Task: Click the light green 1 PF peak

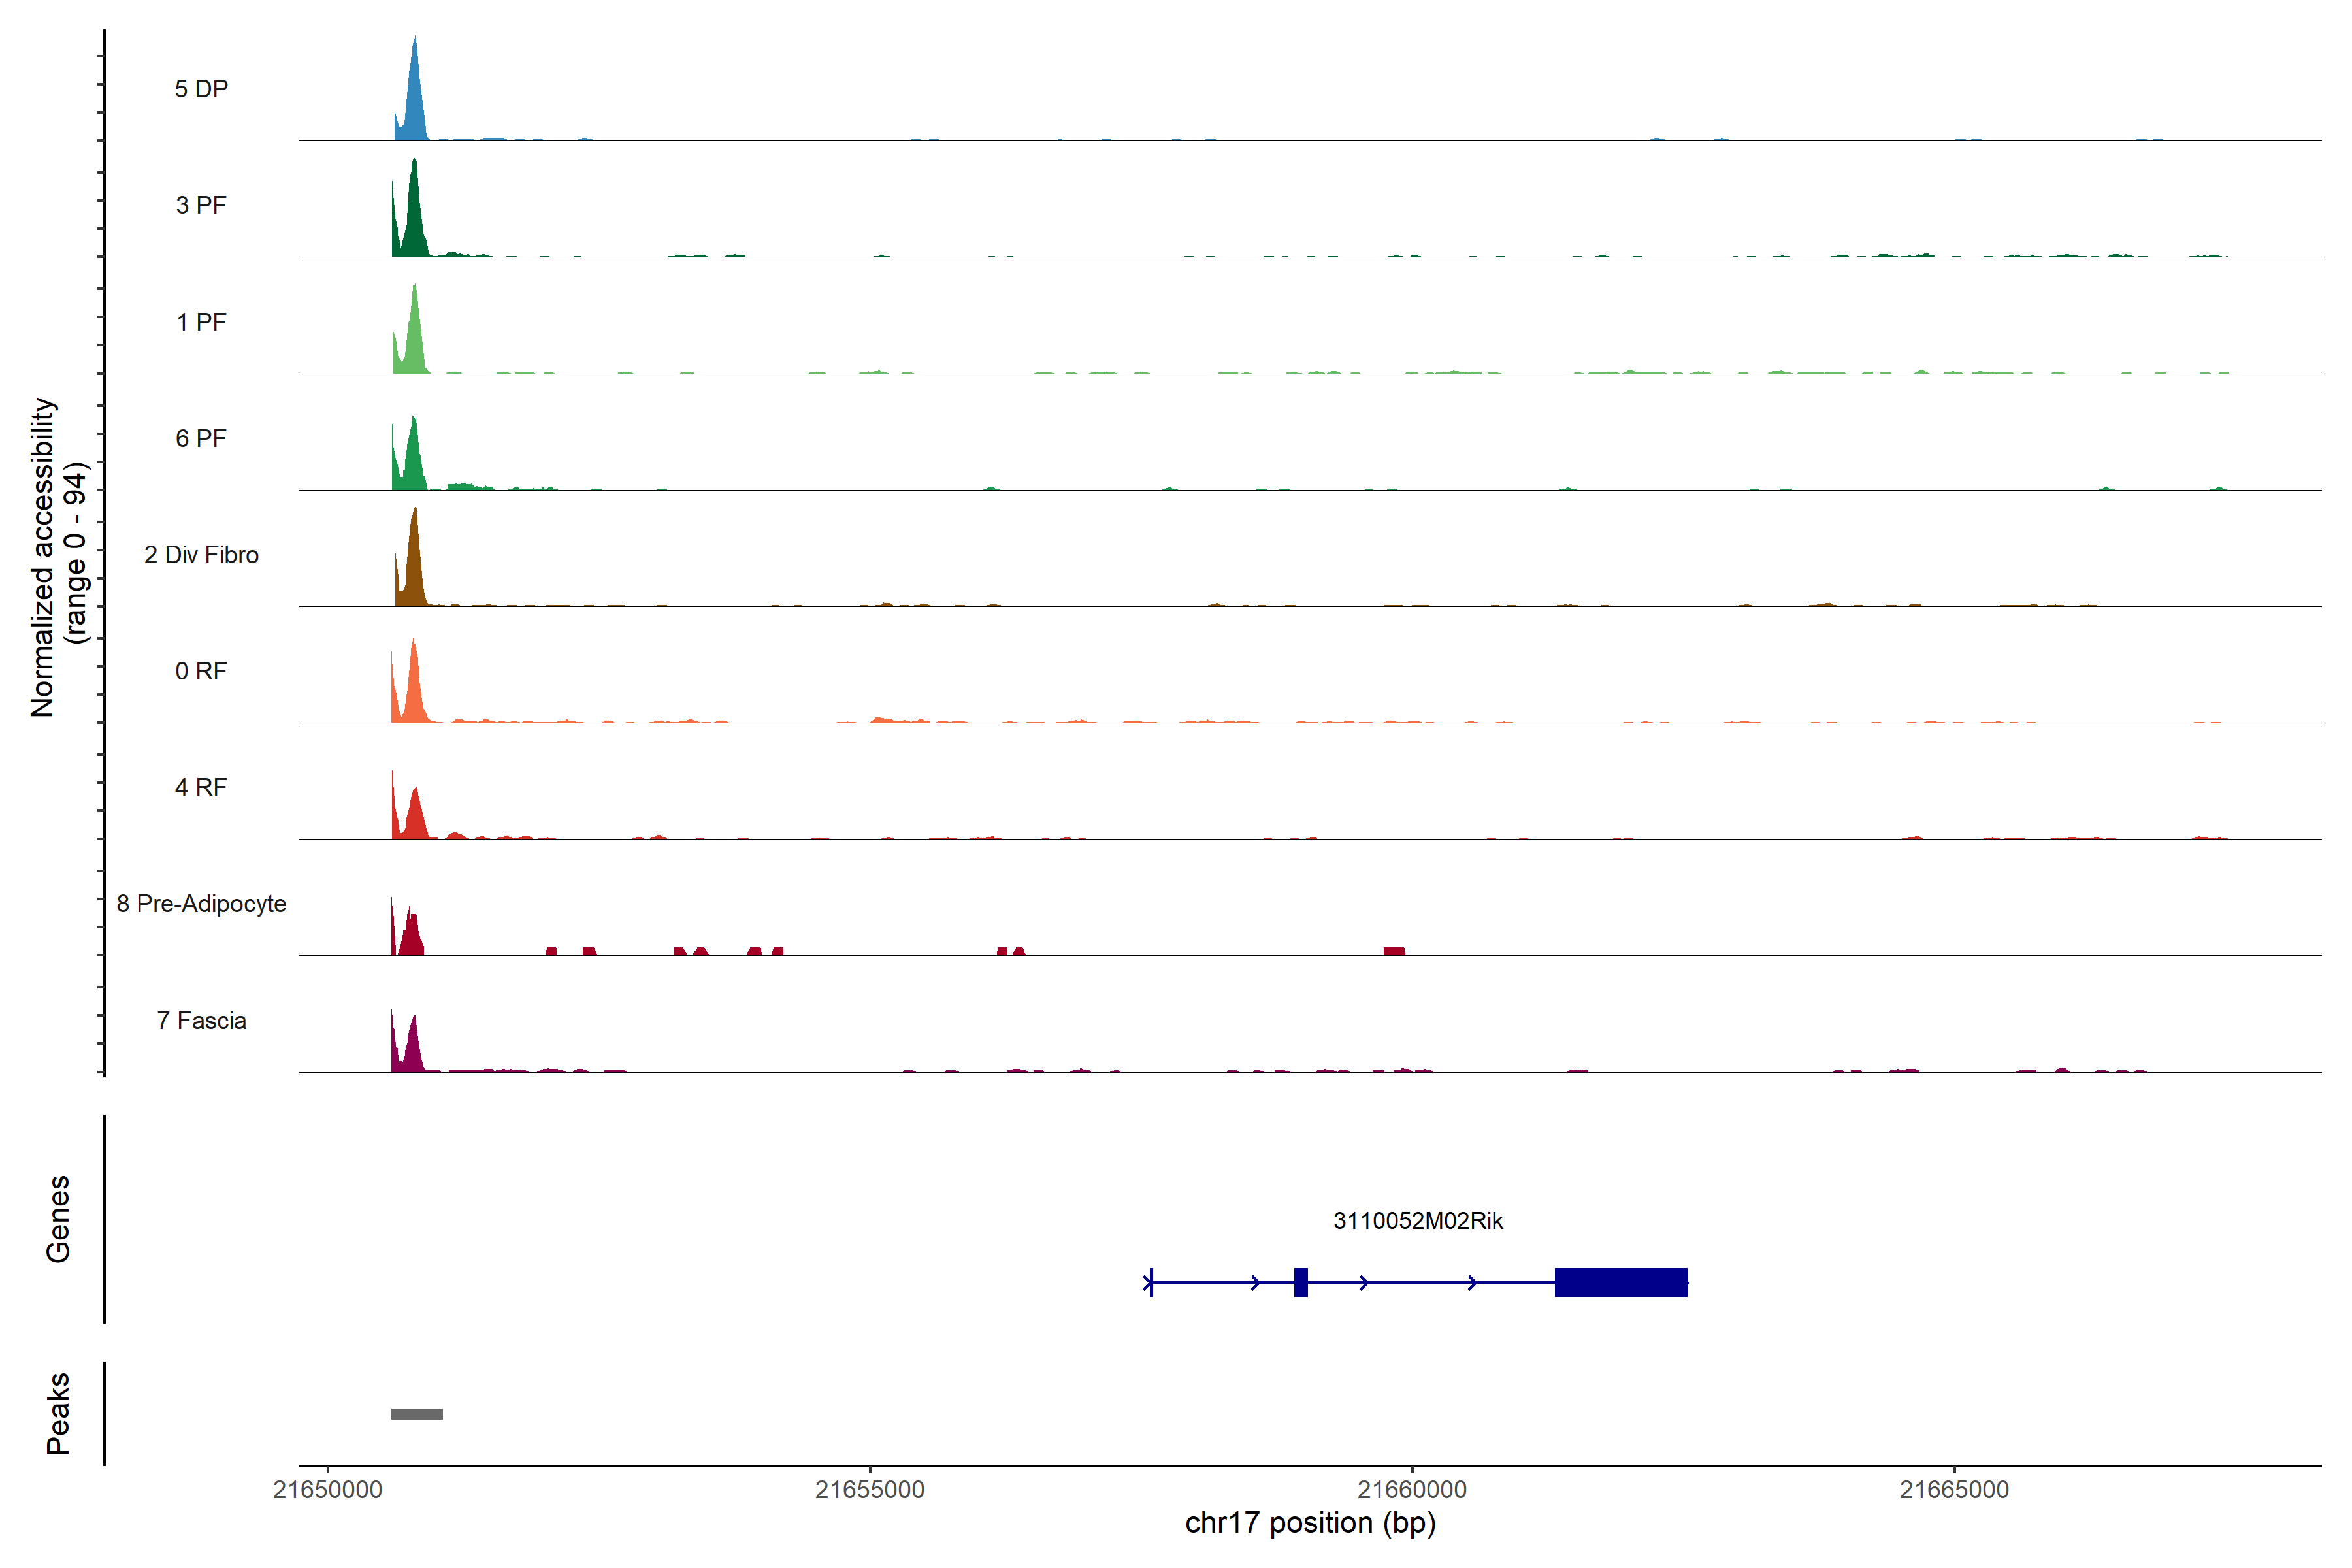Action: (414, 340)
